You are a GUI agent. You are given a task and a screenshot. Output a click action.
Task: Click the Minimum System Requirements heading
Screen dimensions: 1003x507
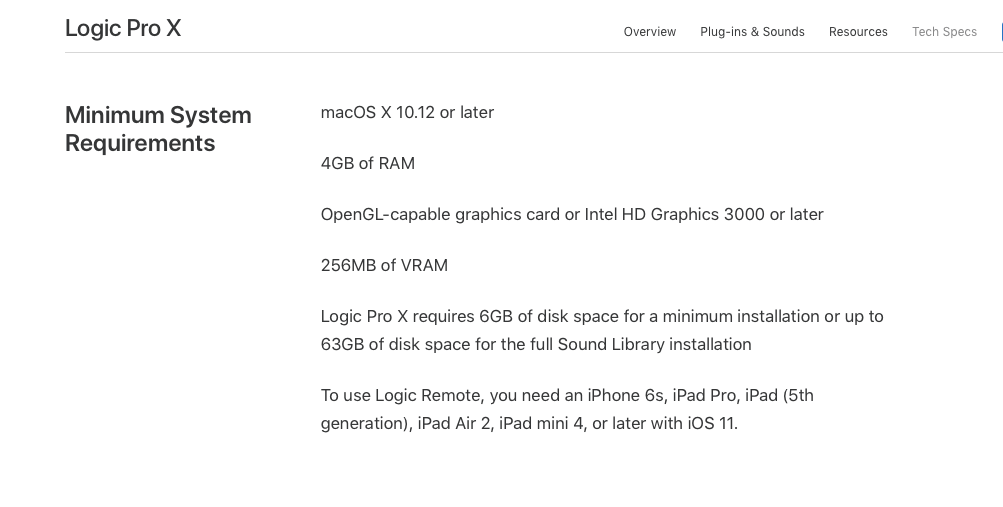tap(158, 129)
